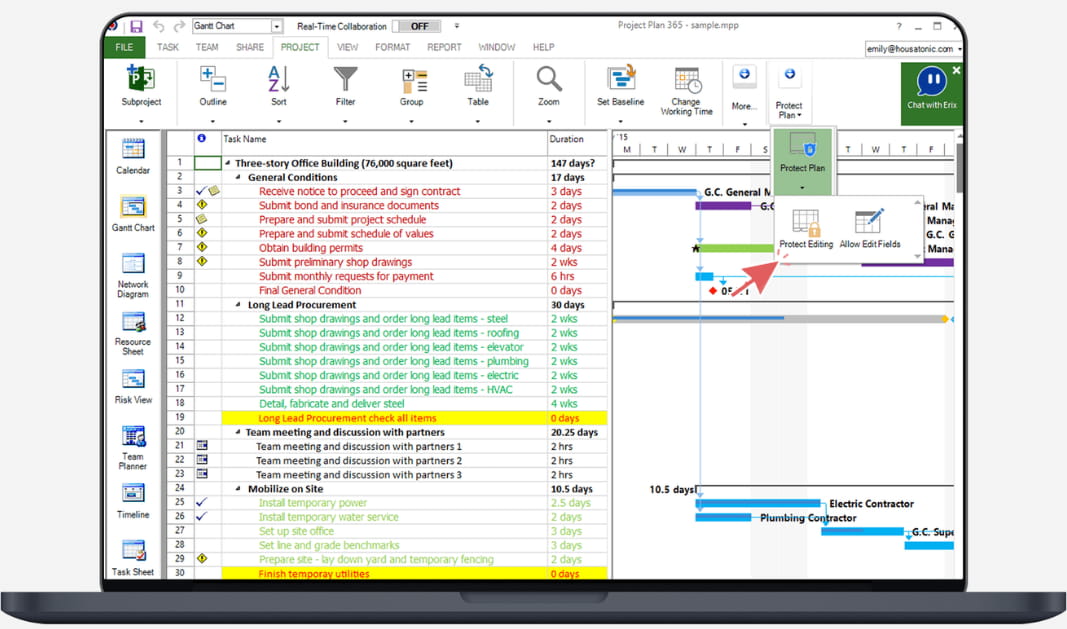1067x629 pixels.
Task: Click the Sort A-Z icon
Action: (x=278, y=79)
